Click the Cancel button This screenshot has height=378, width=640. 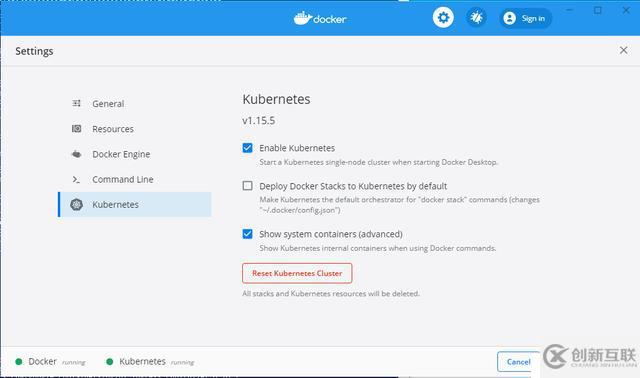tap(518, 362)
